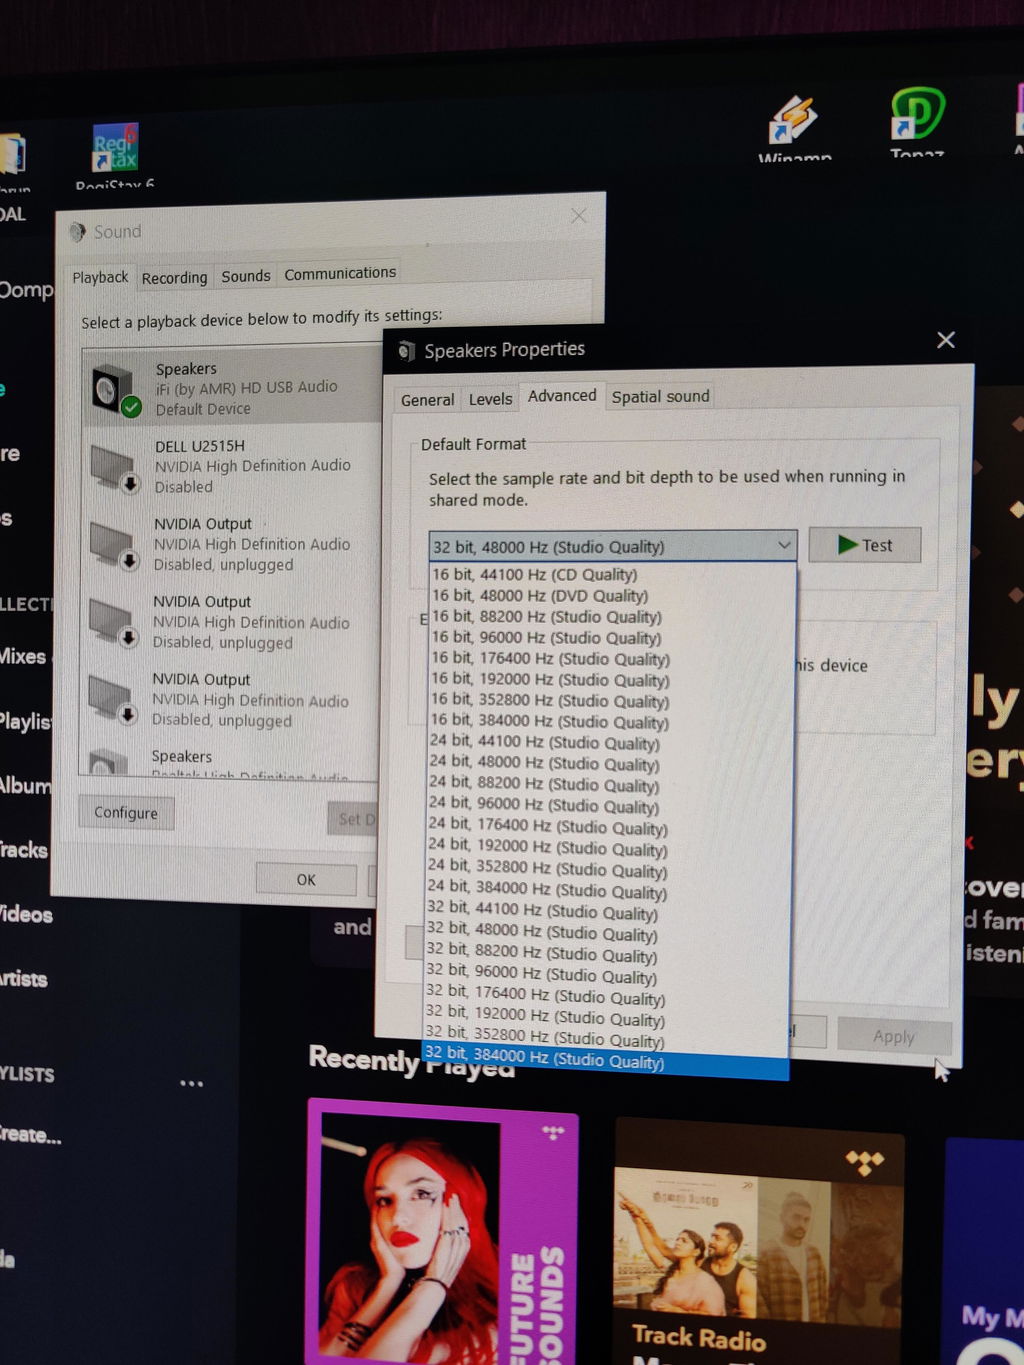The height and width of the screenshot is (1365, 1024).
Task: Collapse the sample rate dropdown arrow
Action: coord(784,545)
